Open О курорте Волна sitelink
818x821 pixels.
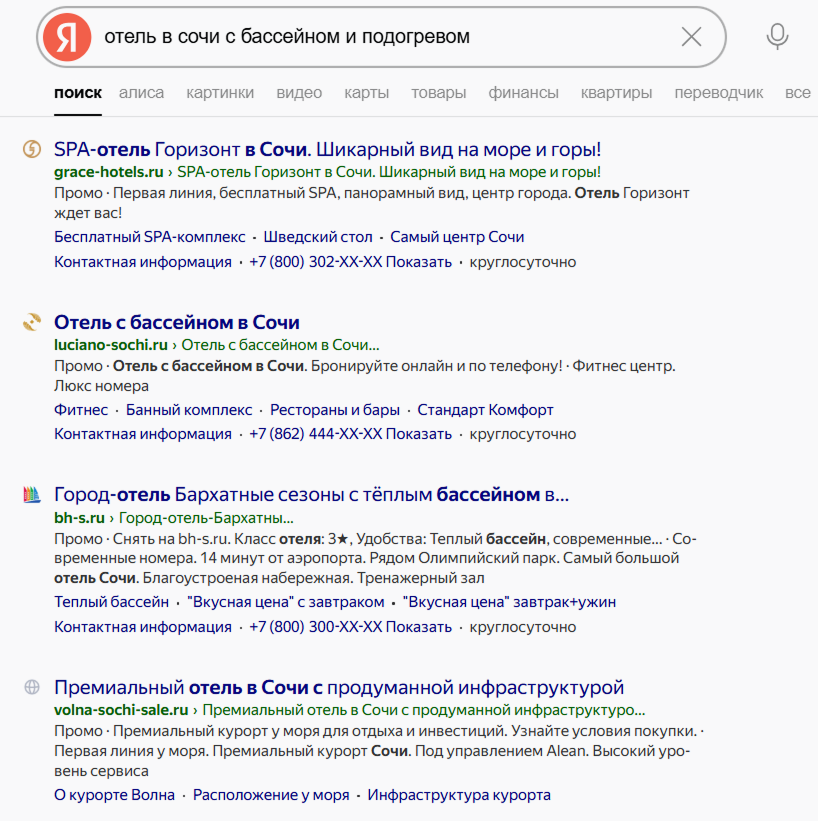(x=115, y=795)
